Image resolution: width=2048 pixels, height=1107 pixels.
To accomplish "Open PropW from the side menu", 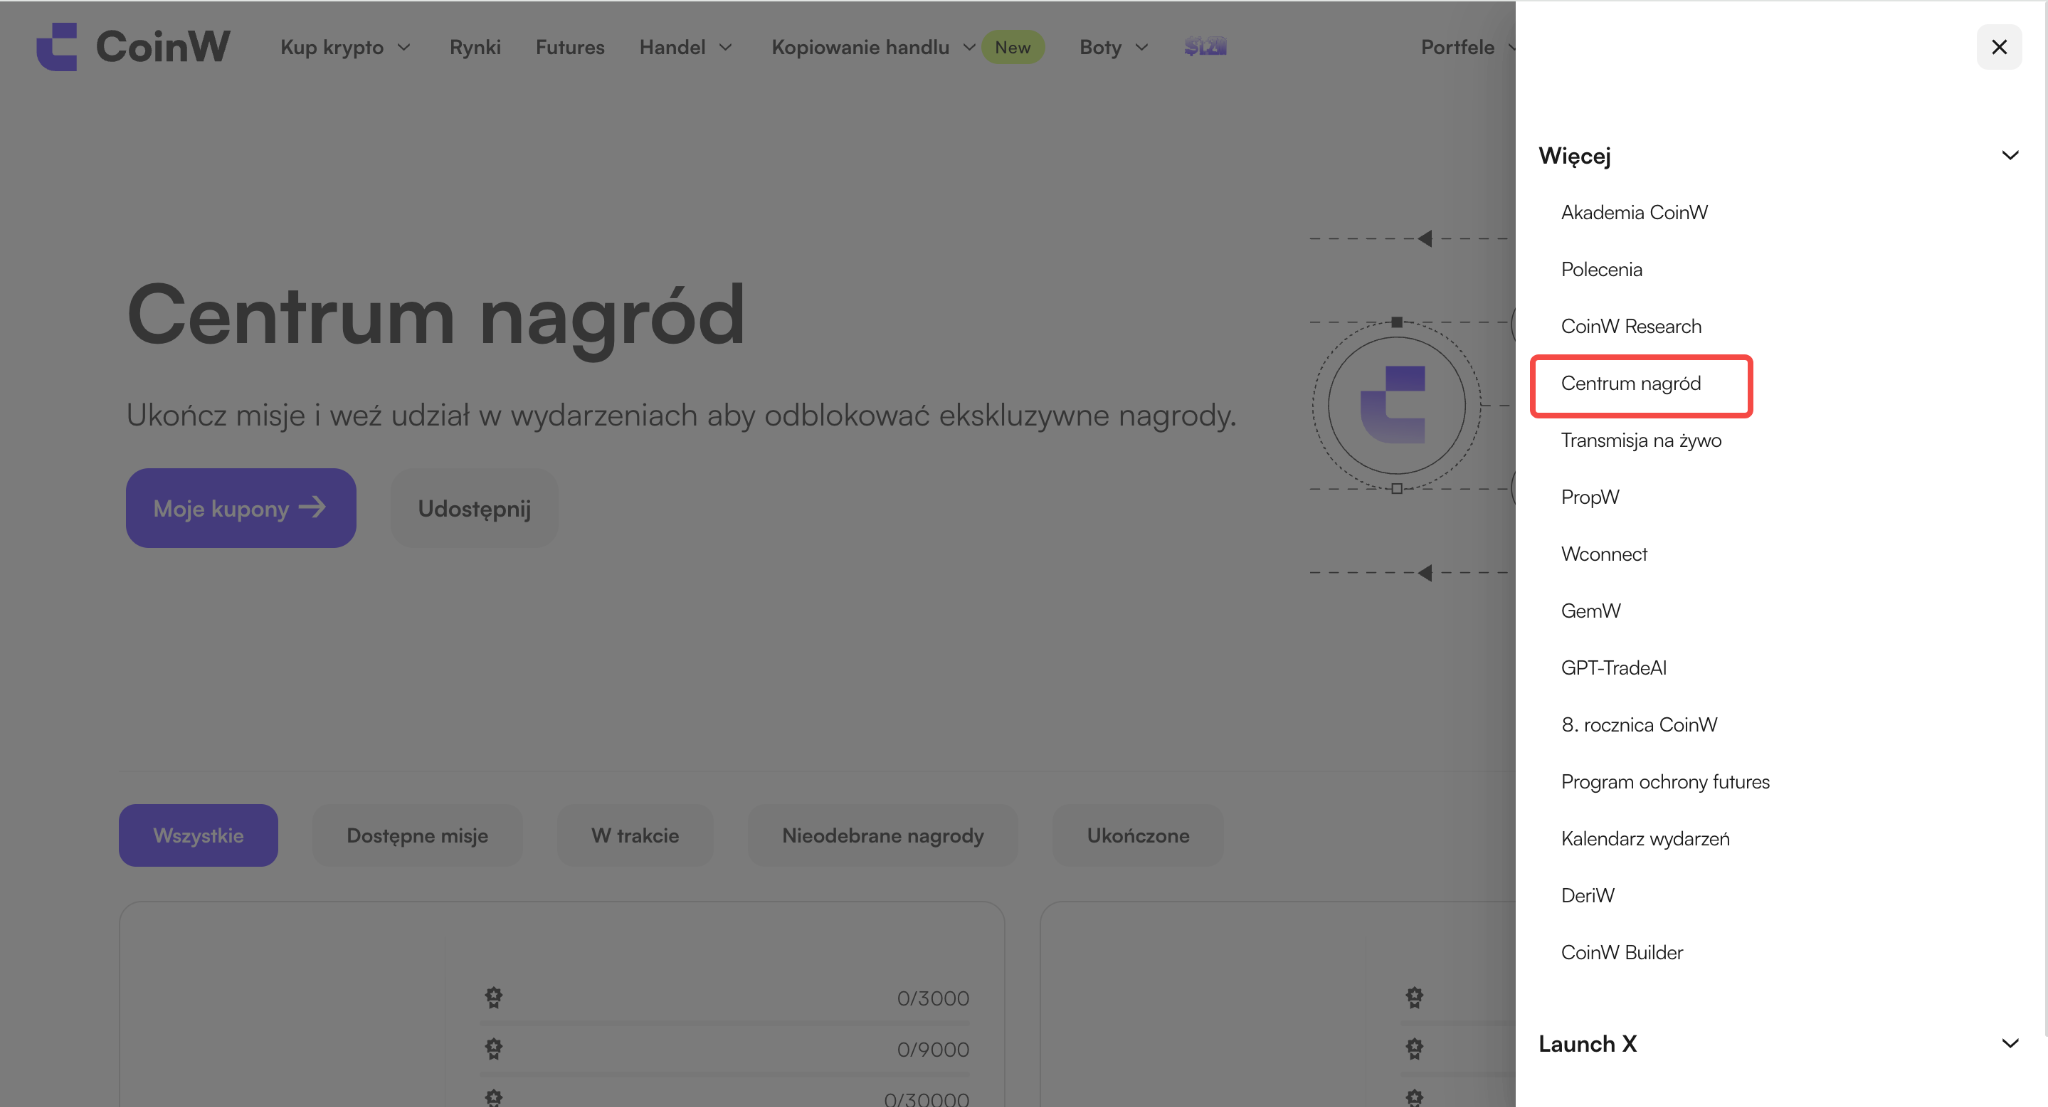I will (1590, 497).
